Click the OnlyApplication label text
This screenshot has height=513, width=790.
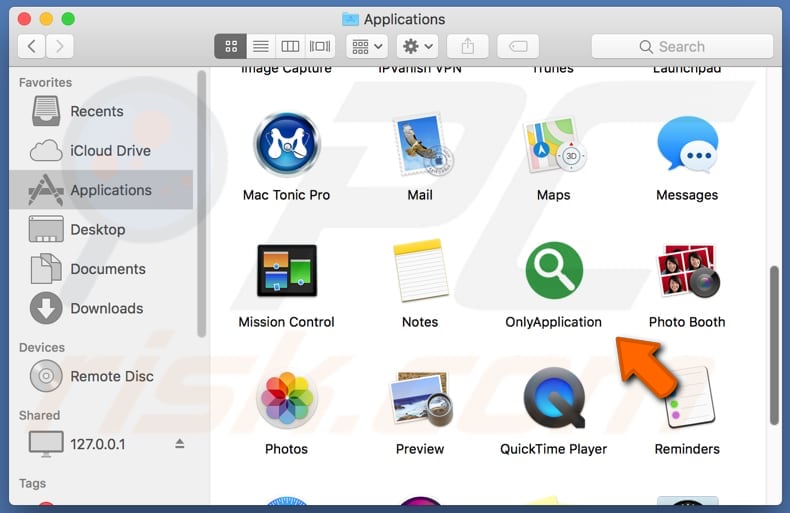coord(553,322)
